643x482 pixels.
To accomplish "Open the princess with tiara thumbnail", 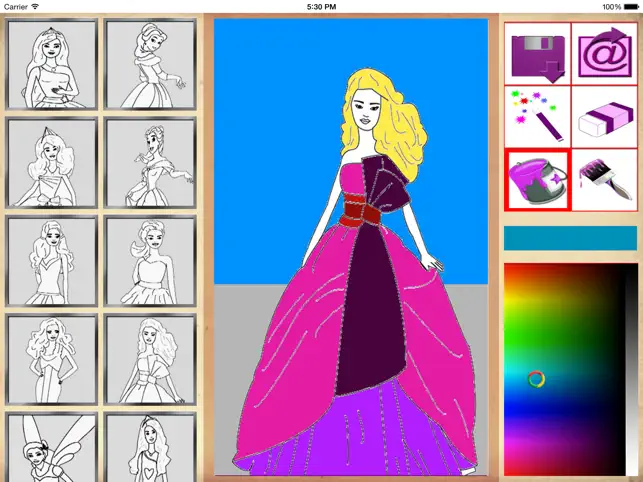I will point(52,64).
